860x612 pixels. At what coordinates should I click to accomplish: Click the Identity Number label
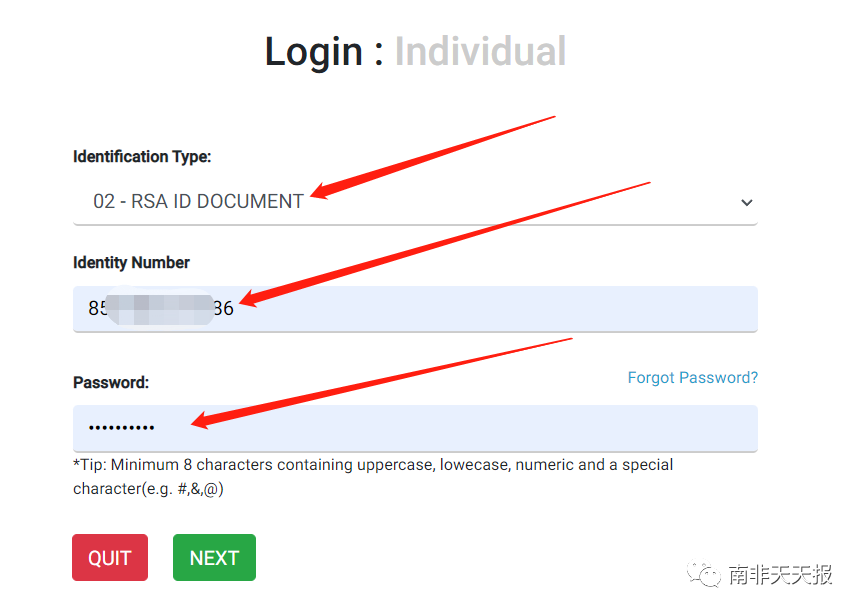(x=131, y=263)
